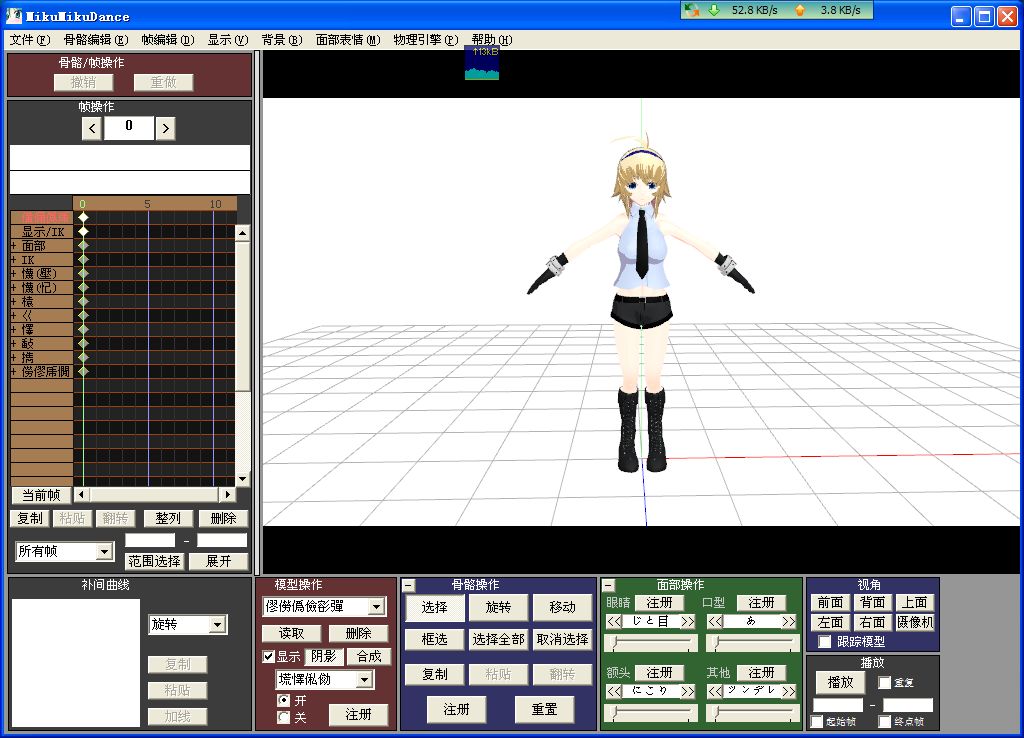This screenshot has height=738, width=1024.
Task: Select previous mouth morph under 口型
Action: pyautogui.click(x=715, y=621)
